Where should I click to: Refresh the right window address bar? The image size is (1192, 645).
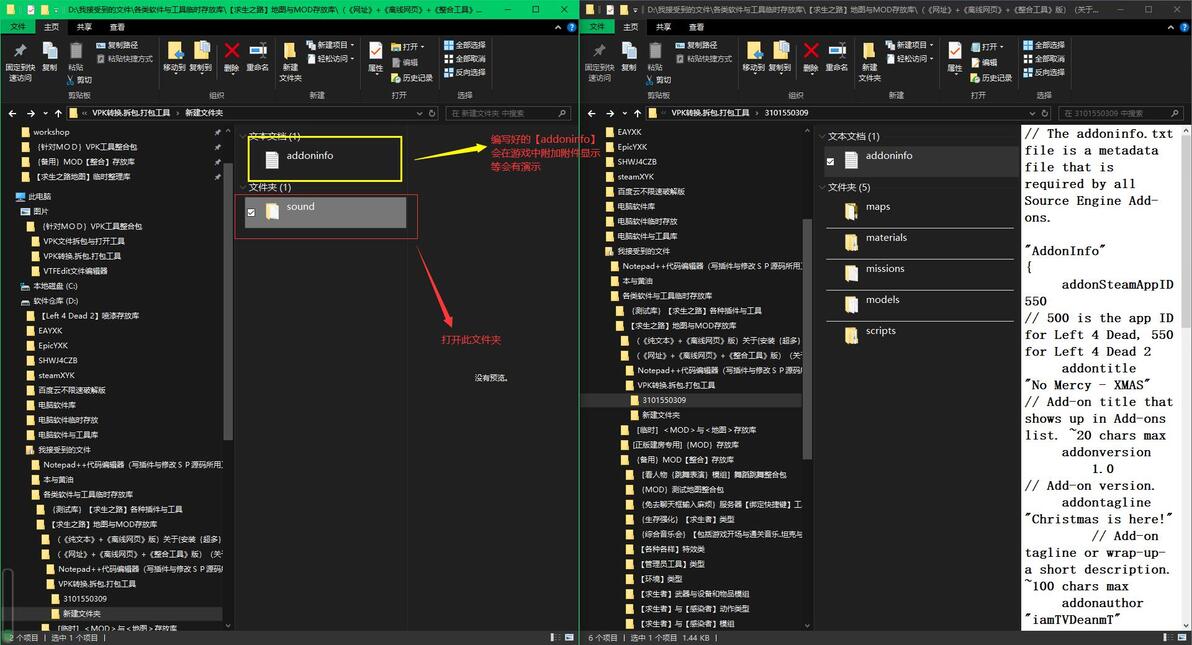[1045, 113]
